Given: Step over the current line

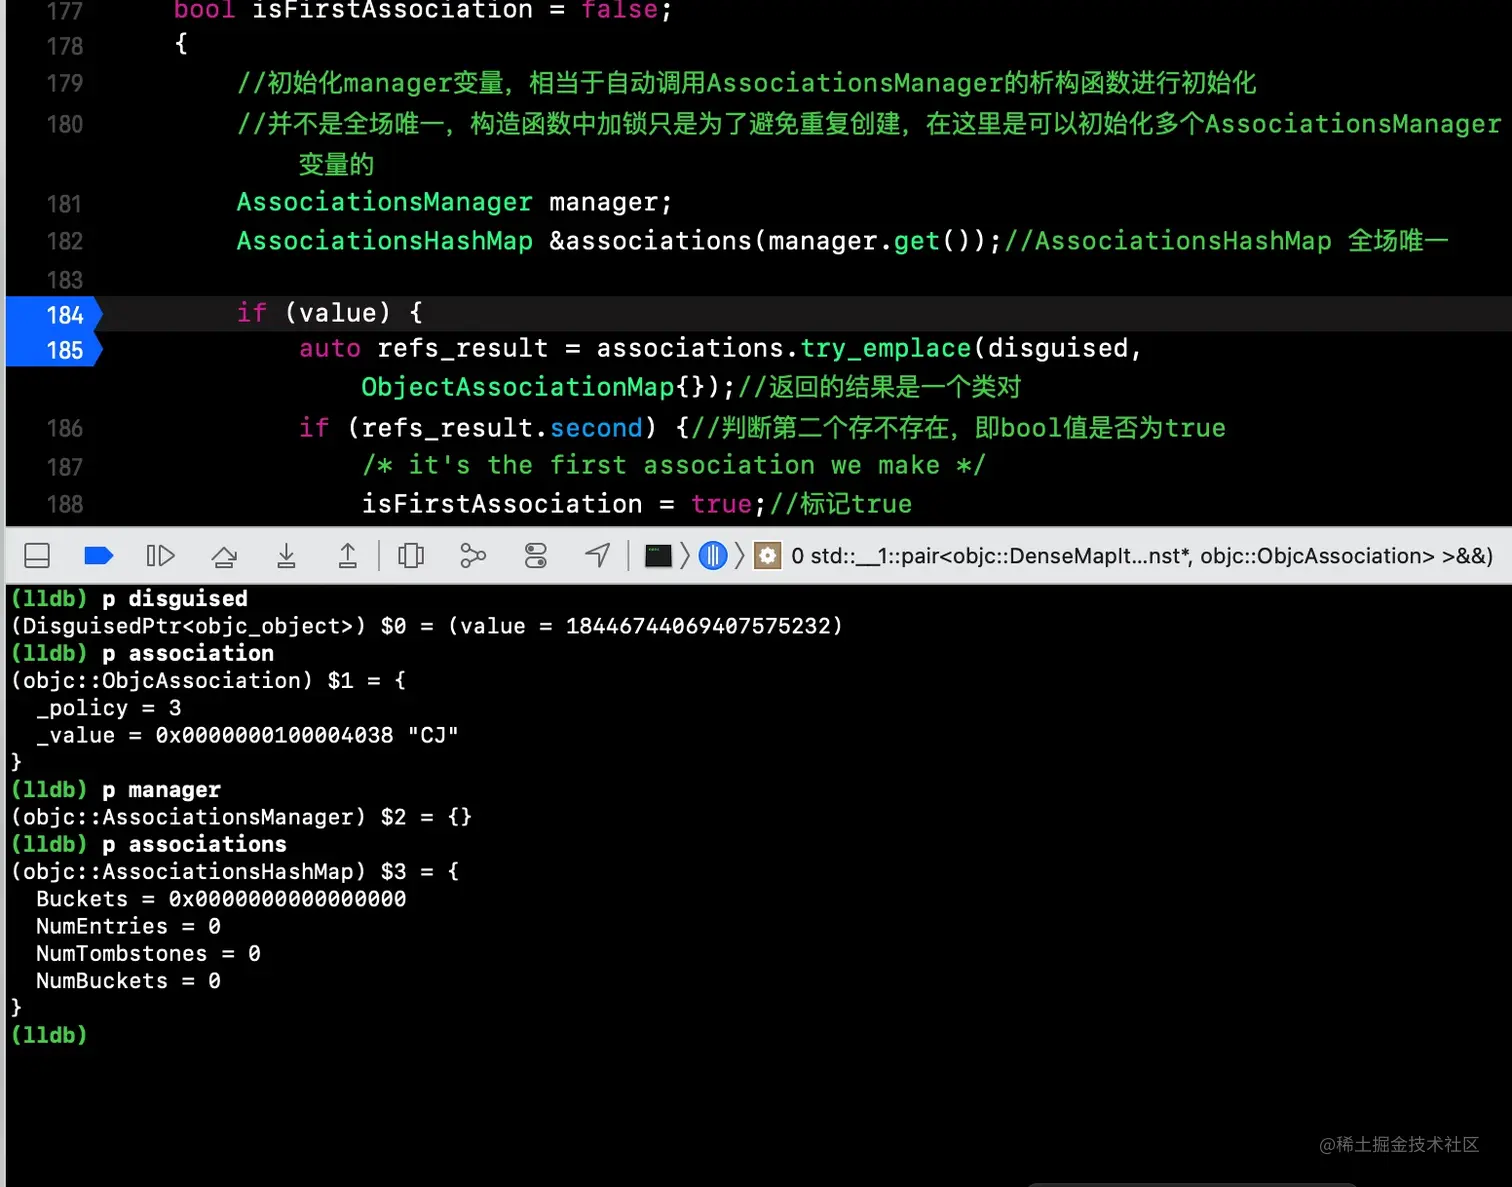Looking at the screenshot, I should (224, 556).
